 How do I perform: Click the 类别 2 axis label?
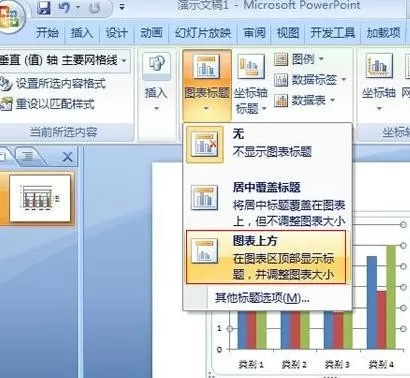pyautogui.click(x=294, y=364)
